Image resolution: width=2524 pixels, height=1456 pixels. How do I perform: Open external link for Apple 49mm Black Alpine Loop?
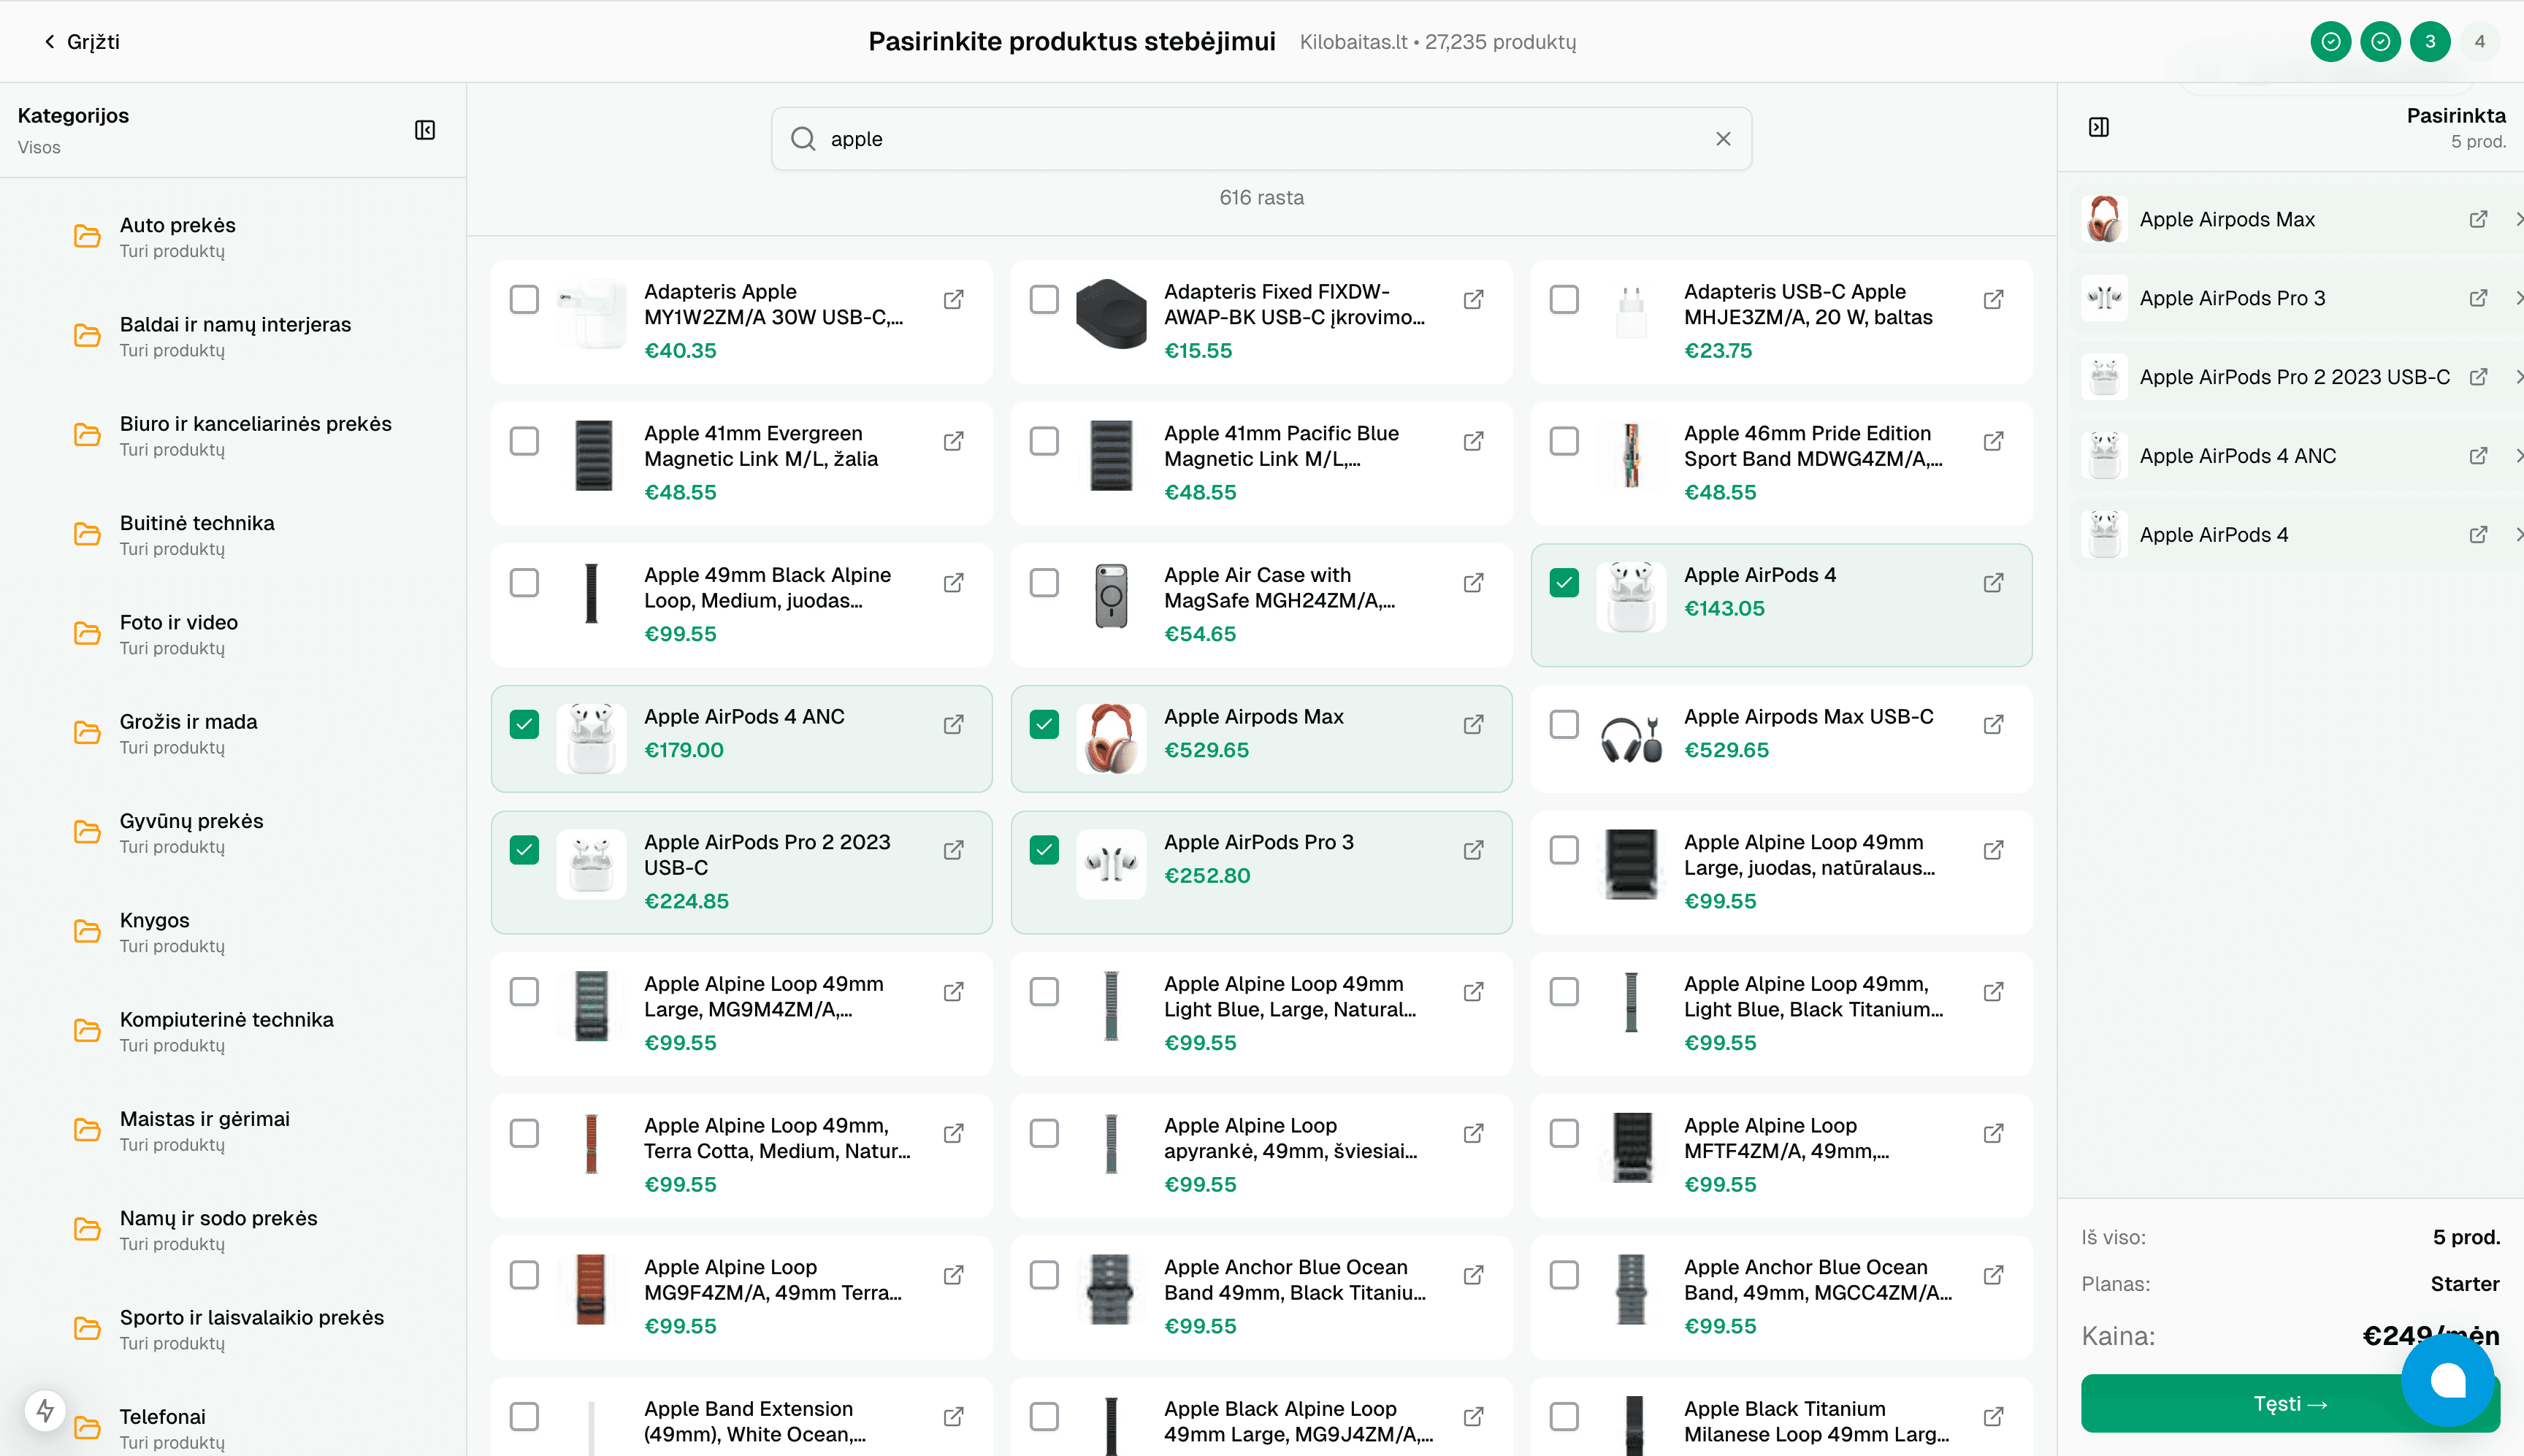[953, 583]
